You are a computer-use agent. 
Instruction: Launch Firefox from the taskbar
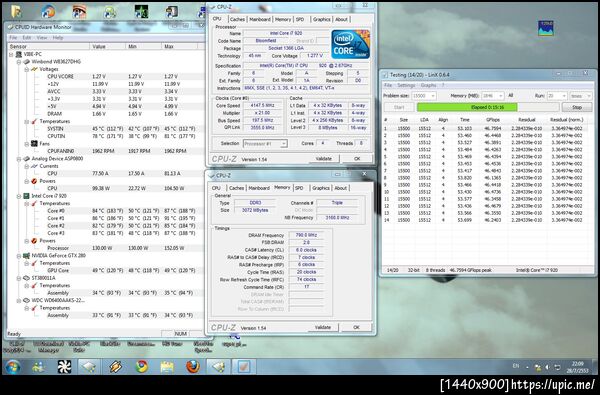(x=193, y=367)
